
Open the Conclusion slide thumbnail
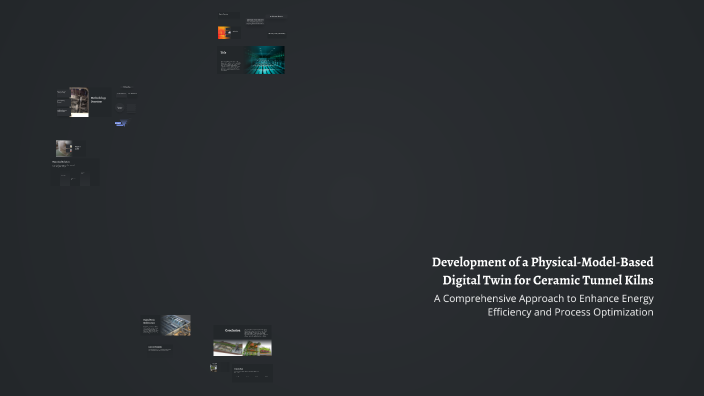(x=242, y=341)
